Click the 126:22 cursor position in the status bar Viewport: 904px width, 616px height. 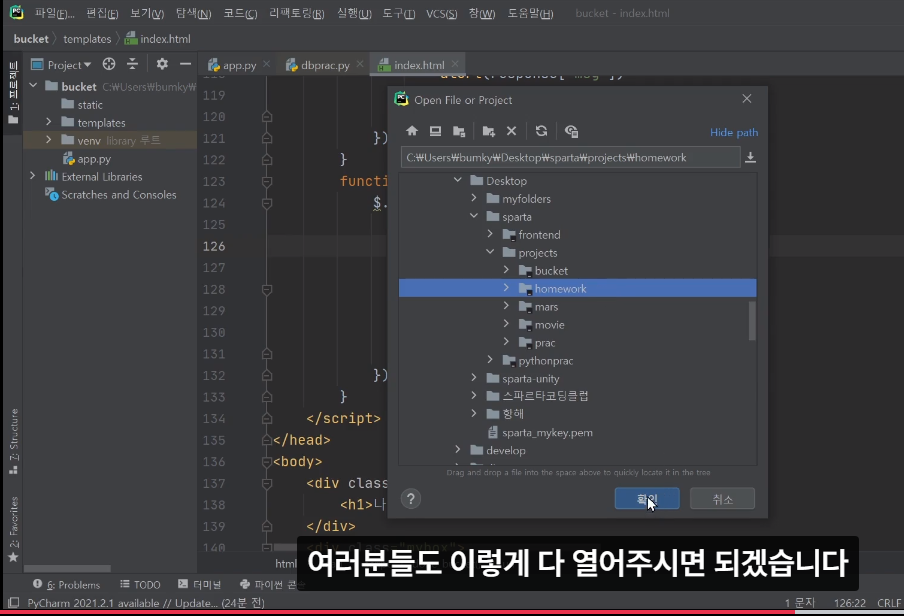click(850, 603)
